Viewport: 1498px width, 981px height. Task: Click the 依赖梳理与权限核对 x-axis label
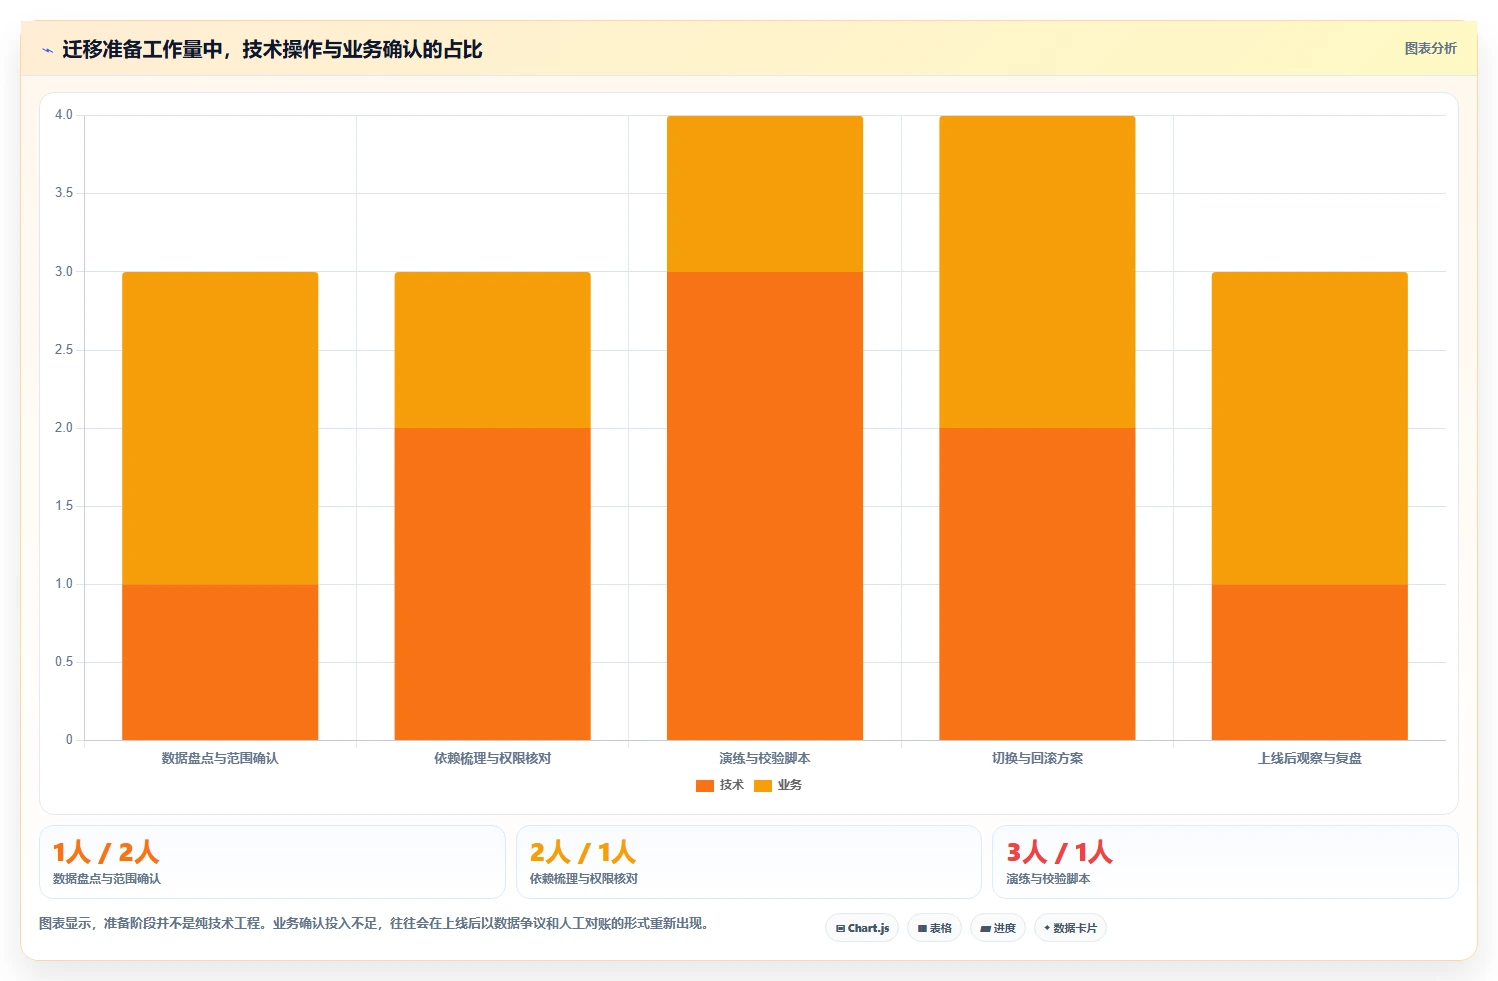(x=492, y=758)
